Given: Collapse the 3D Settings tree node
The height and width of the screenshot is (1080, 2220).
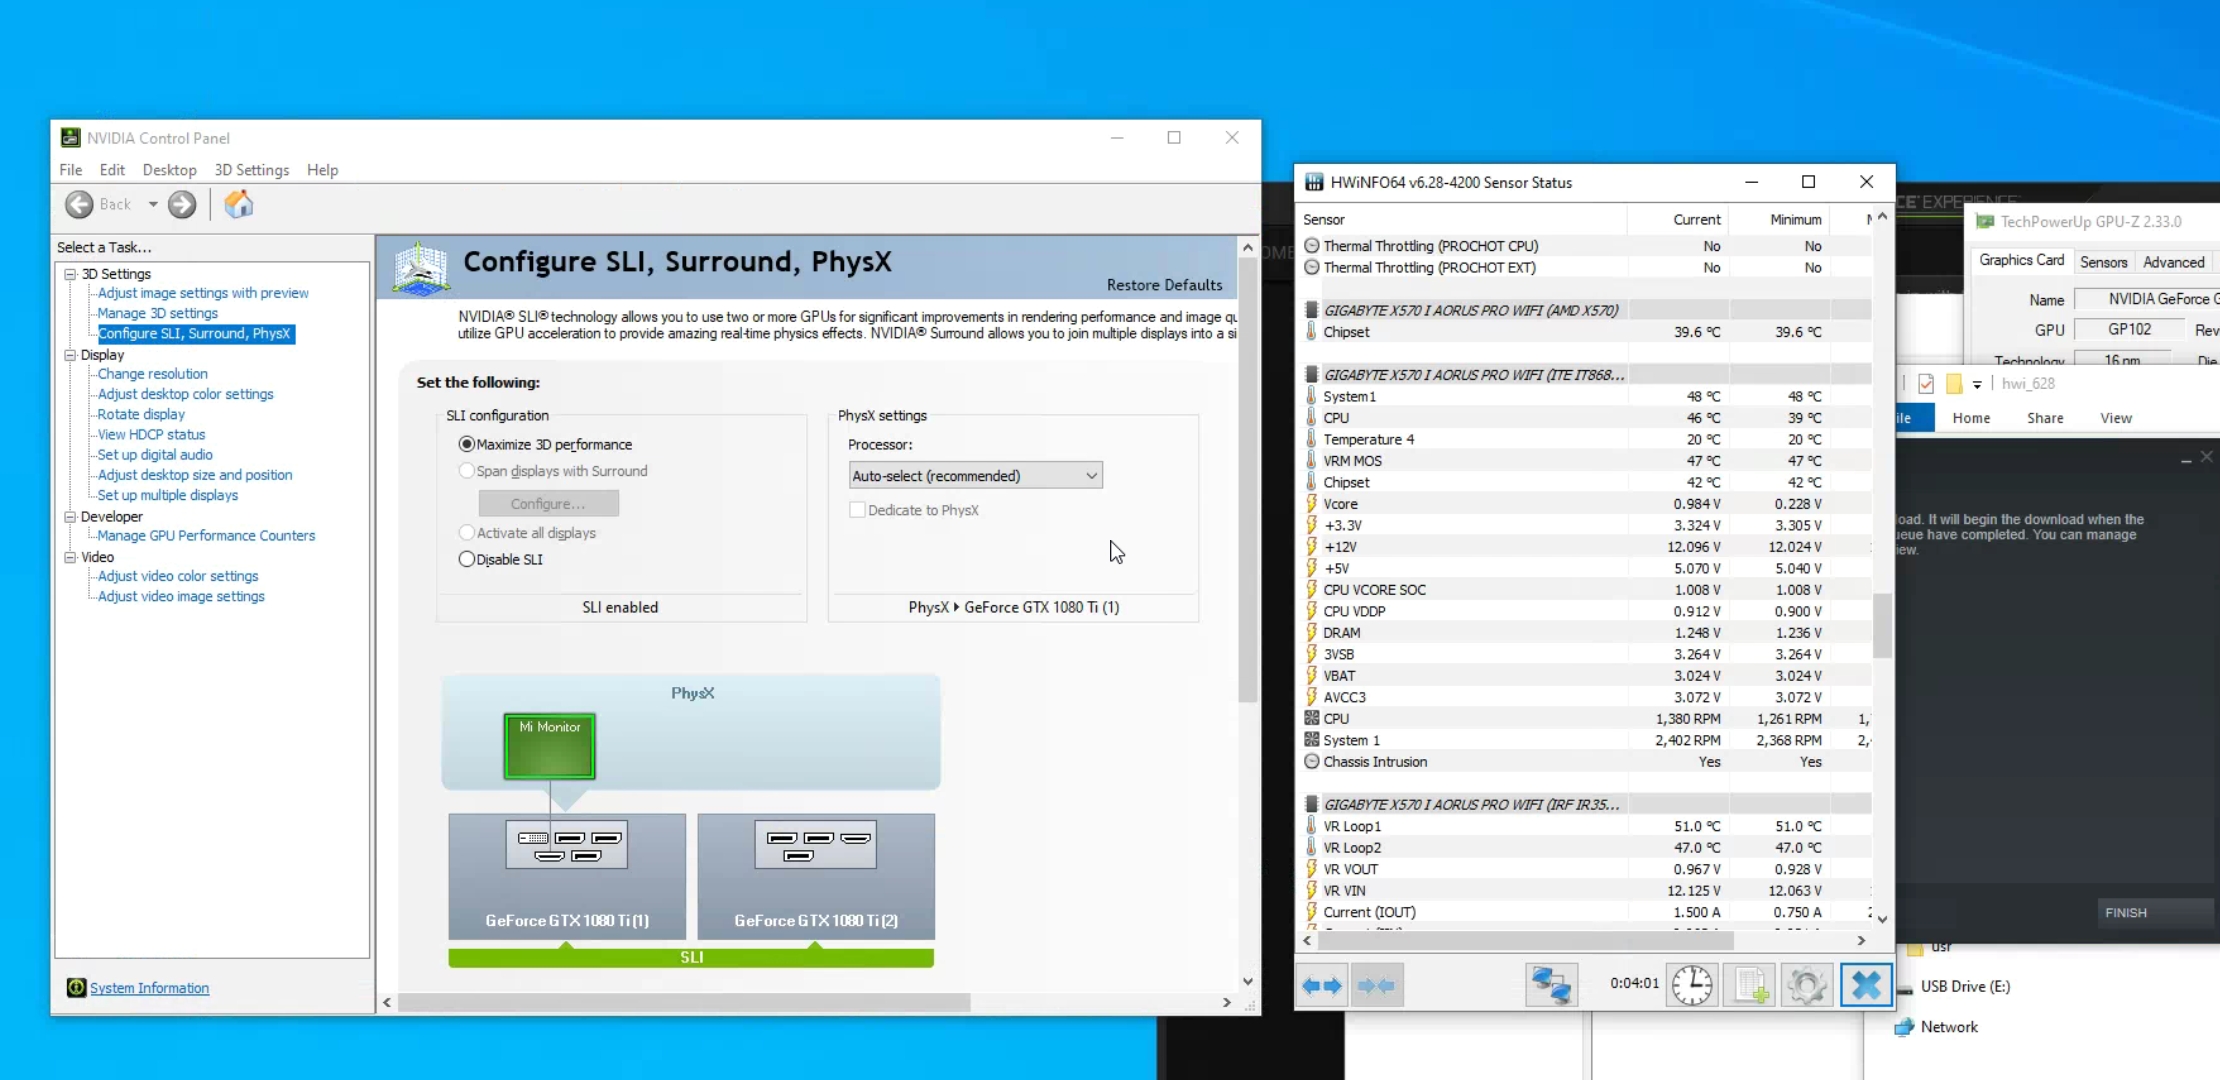Looking at the screenshot, I should 70,274.
